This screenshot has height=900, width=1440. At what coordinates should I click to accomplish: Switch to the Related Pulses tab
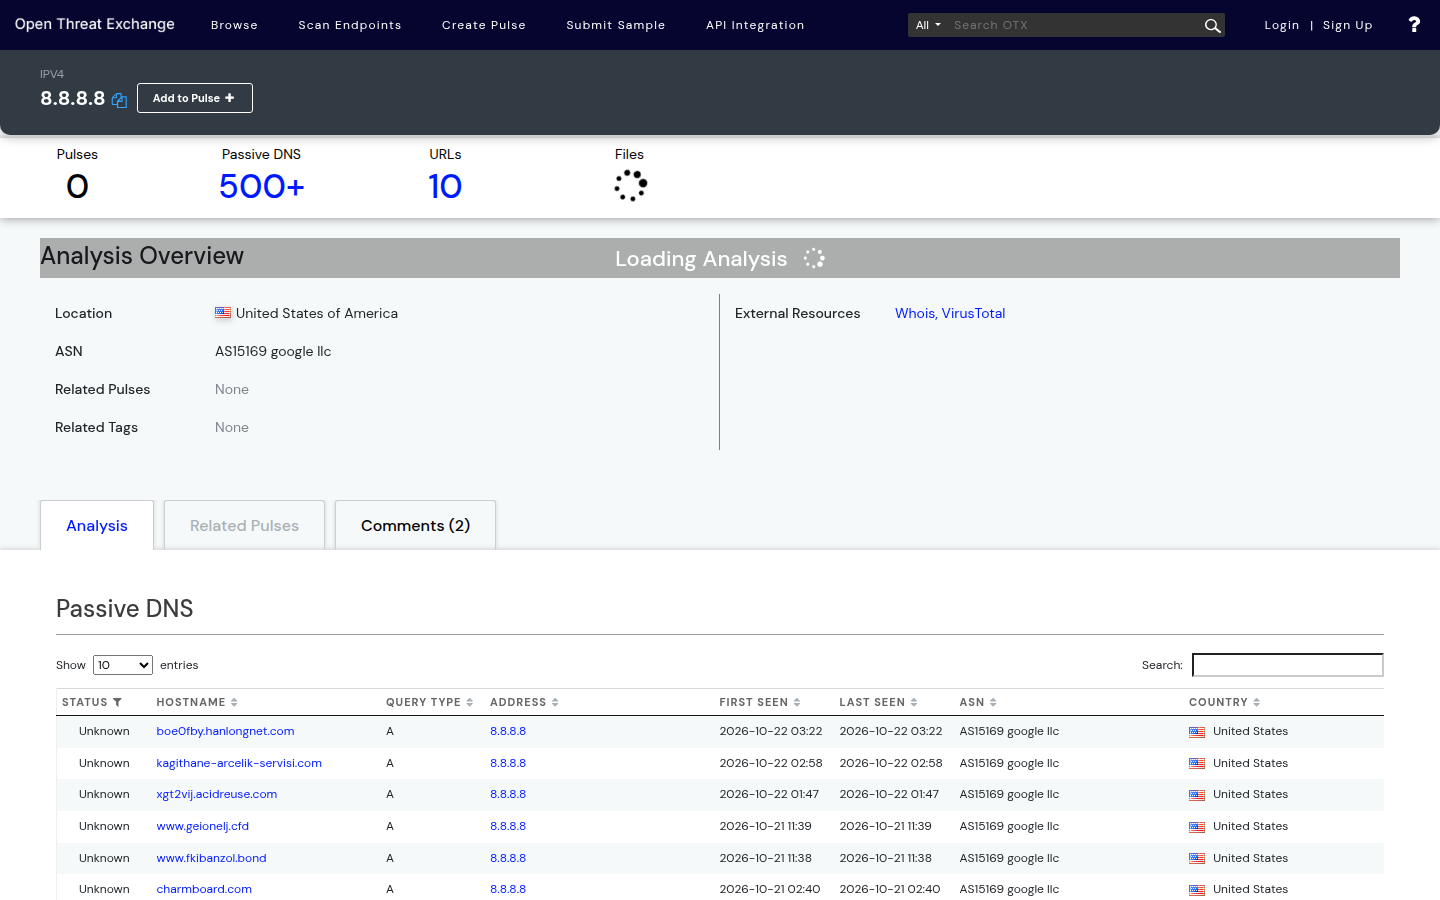244,525
